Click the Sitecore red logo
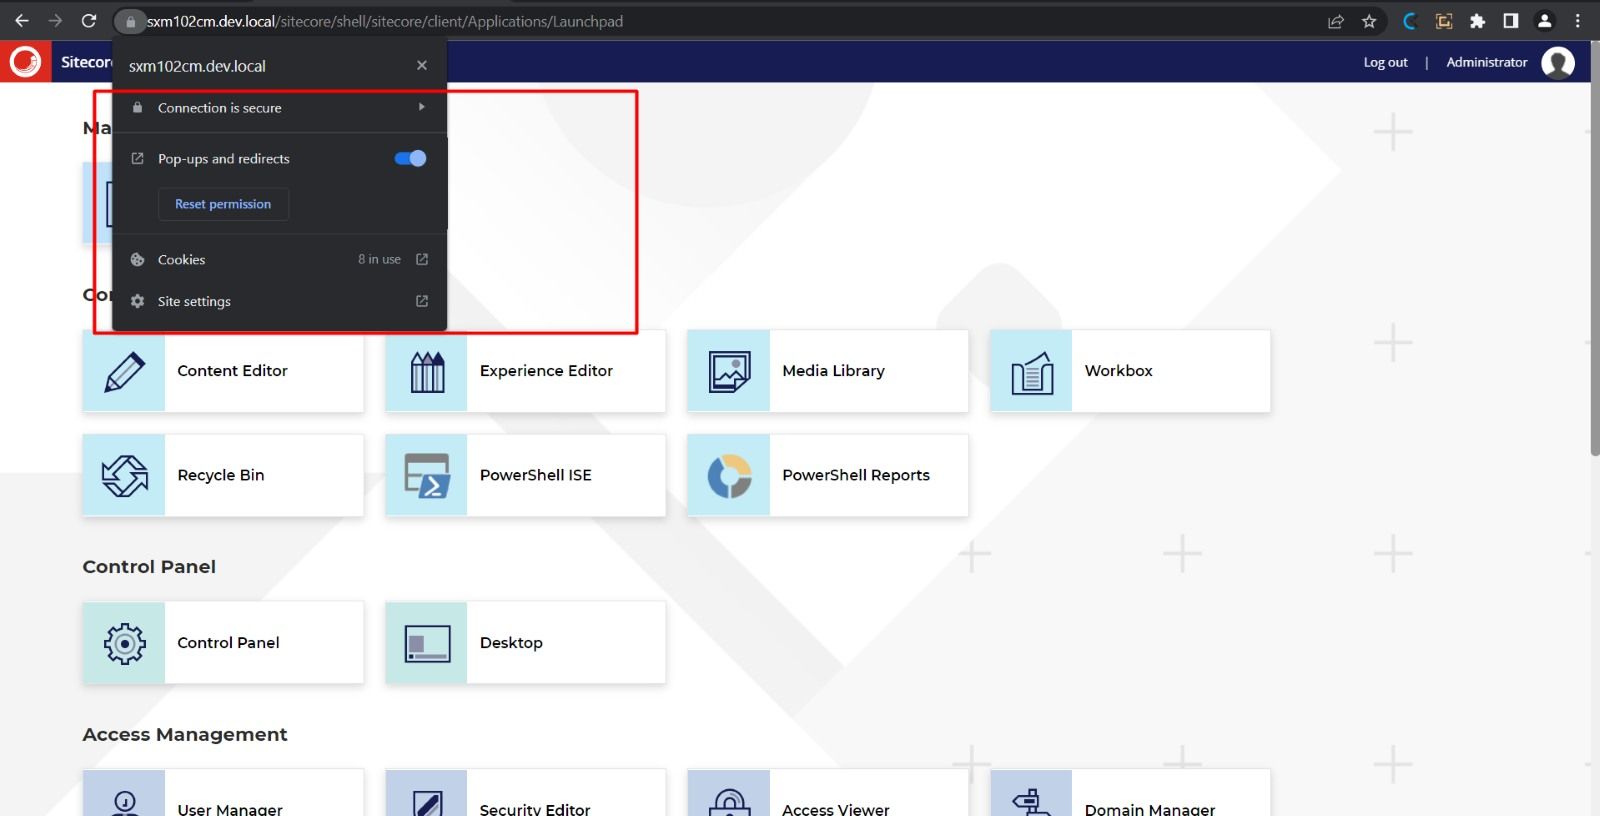This screenshot has height=816, width=1600. (25, 62)
